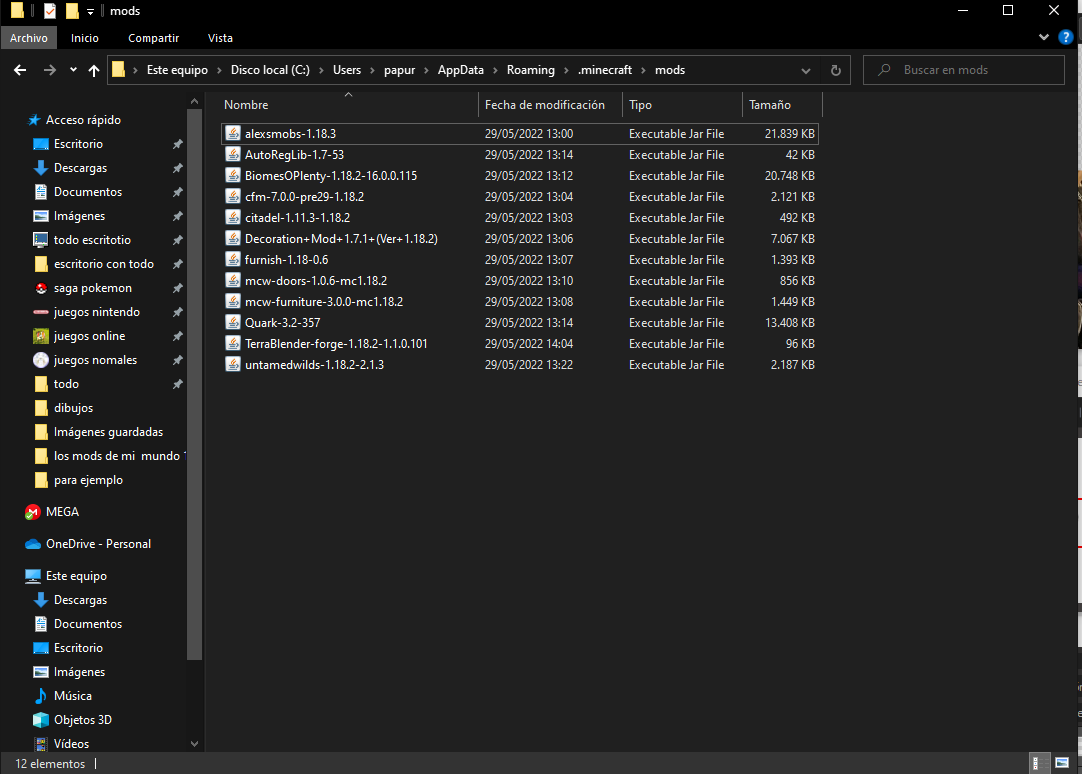The width and height of the screenshot is (1082, 774).
Task: Select untamedwilds-1.18.2-2.1.3 file name
Action: [314, 365]
